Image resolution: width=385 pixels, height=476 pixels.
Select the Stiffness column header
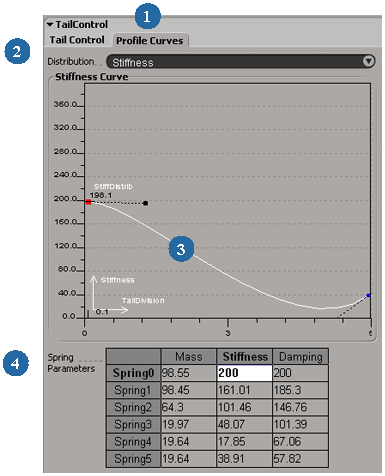pyautogui.click(x=245, y=357)
